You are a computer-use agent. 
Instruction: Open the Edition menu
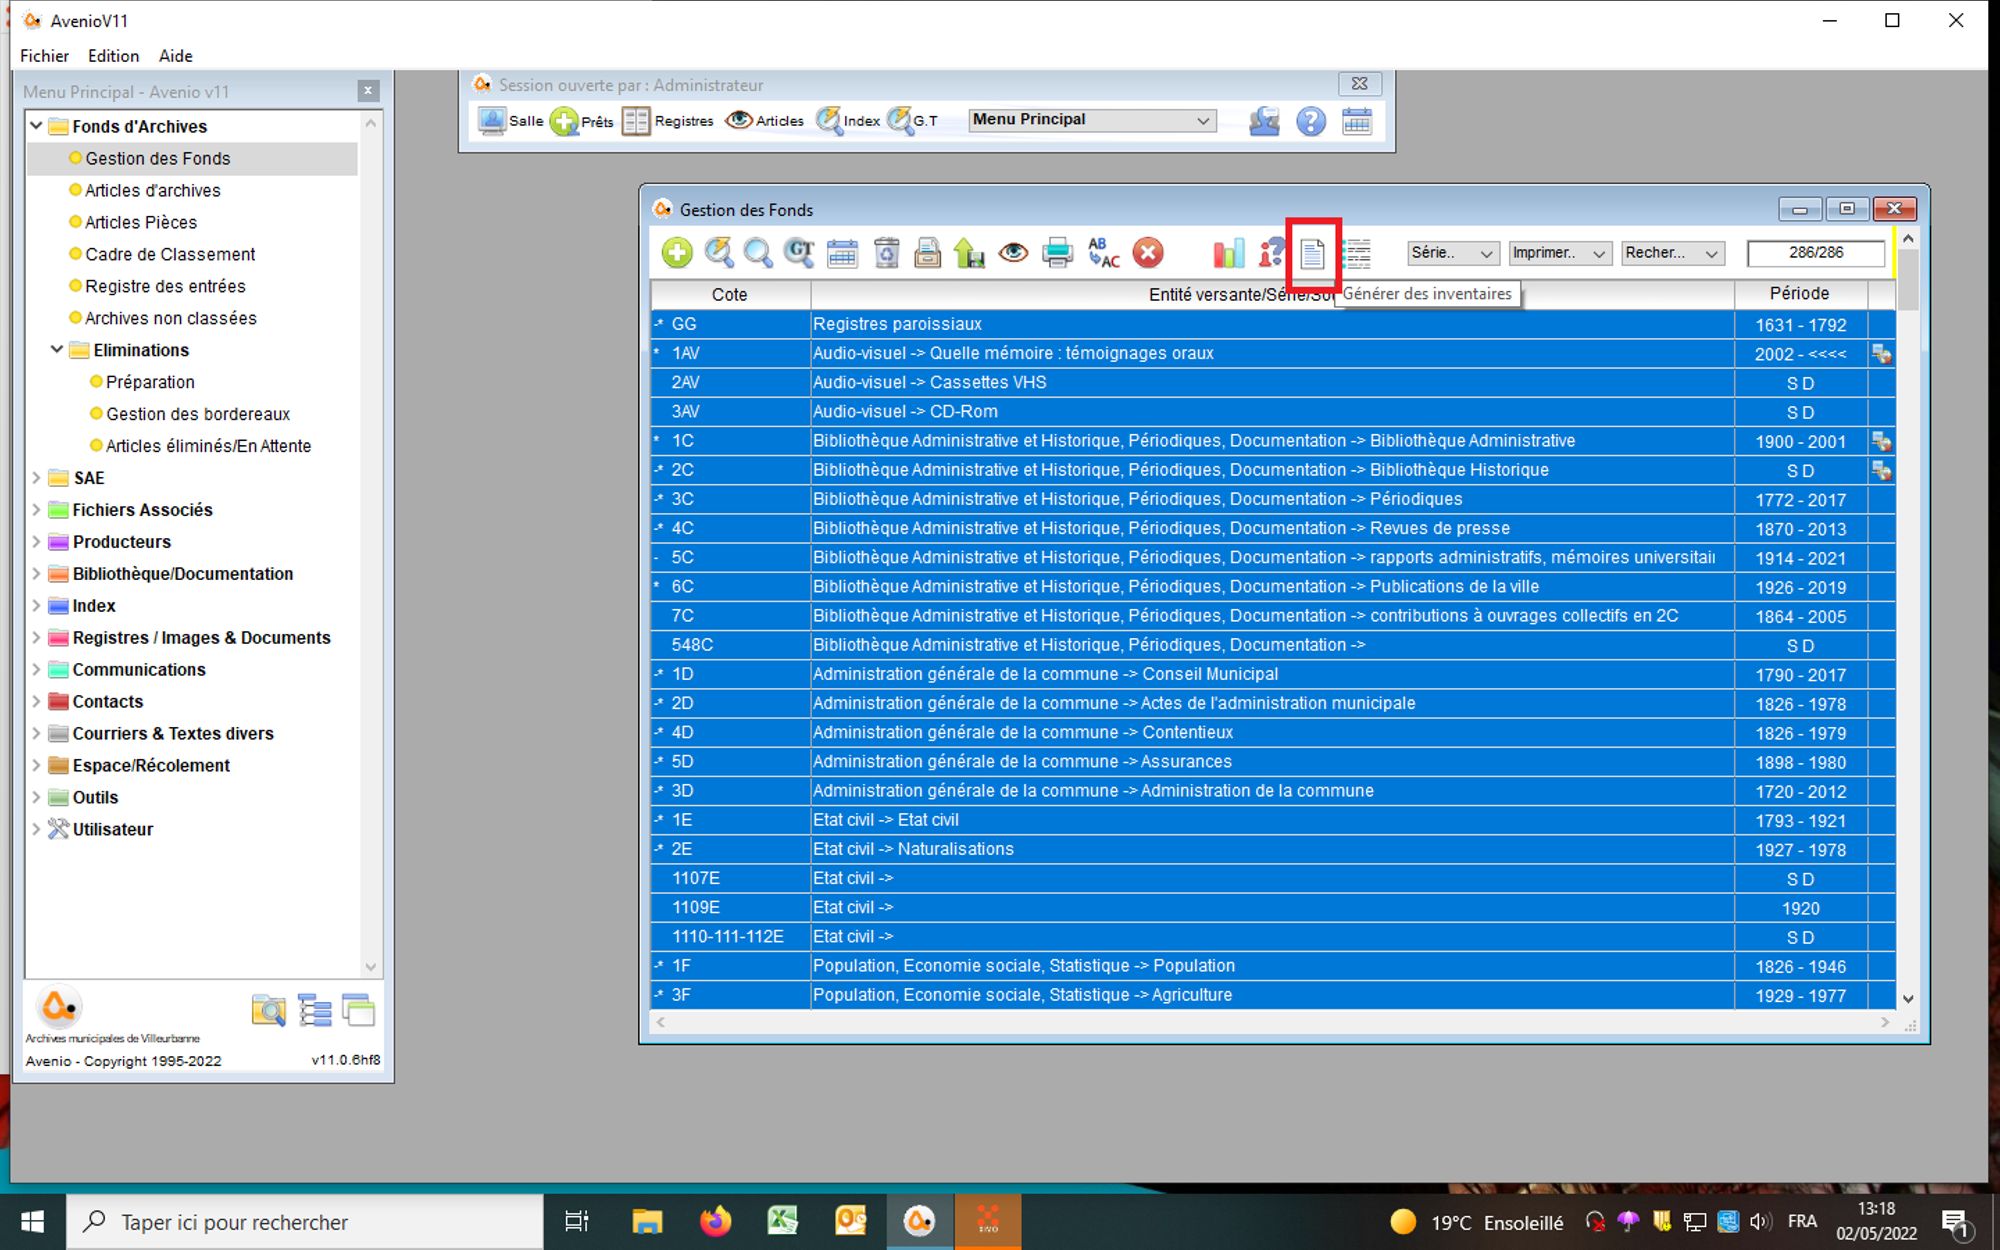point(113,56)
